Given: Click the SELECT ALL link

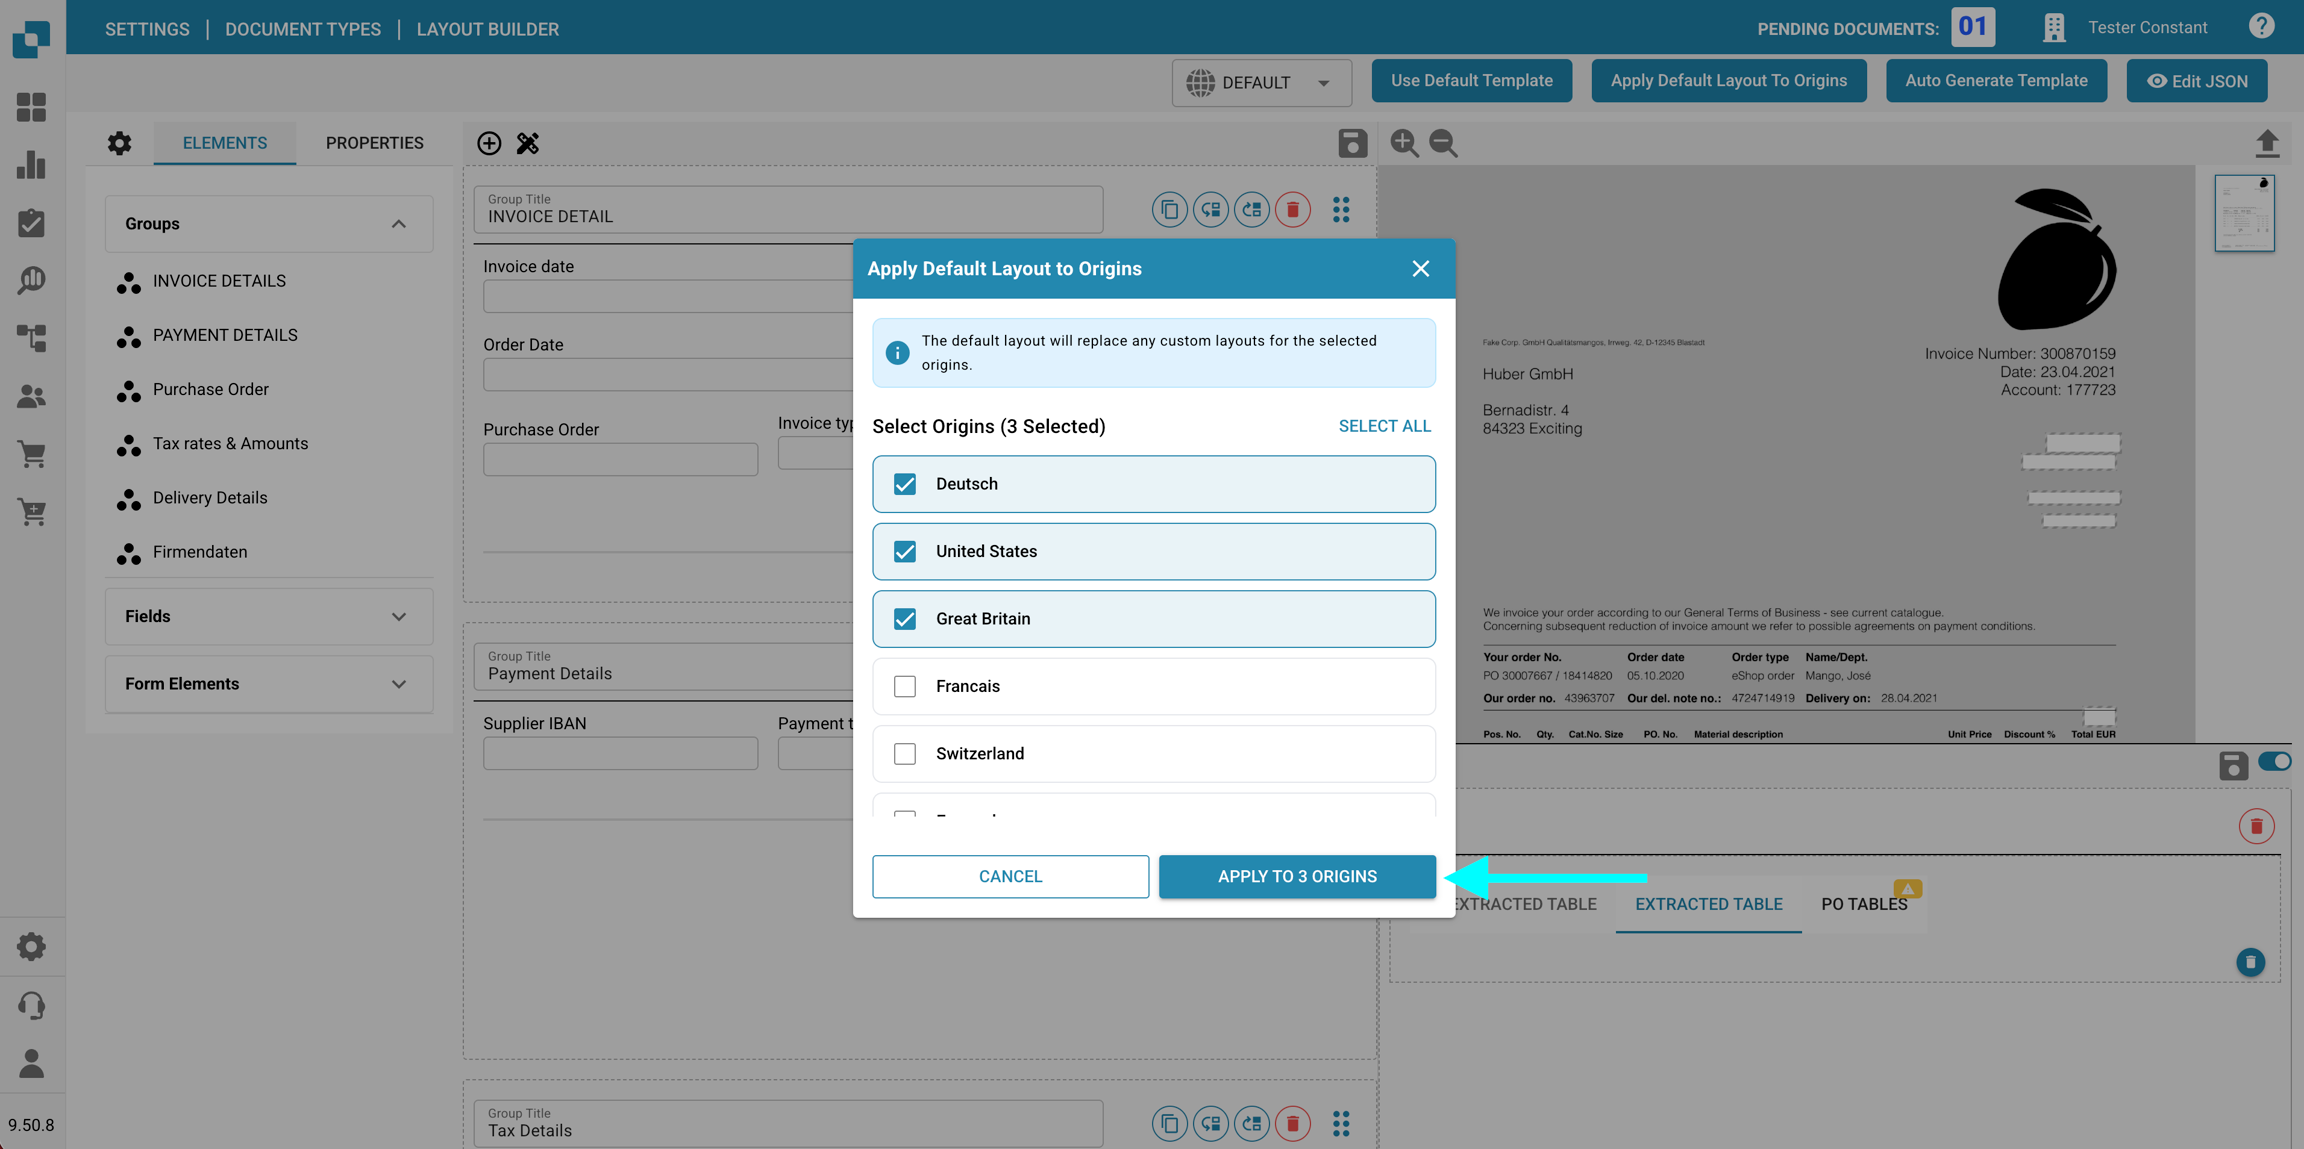Looking at the screenshot, I should tap(1384, 426).
